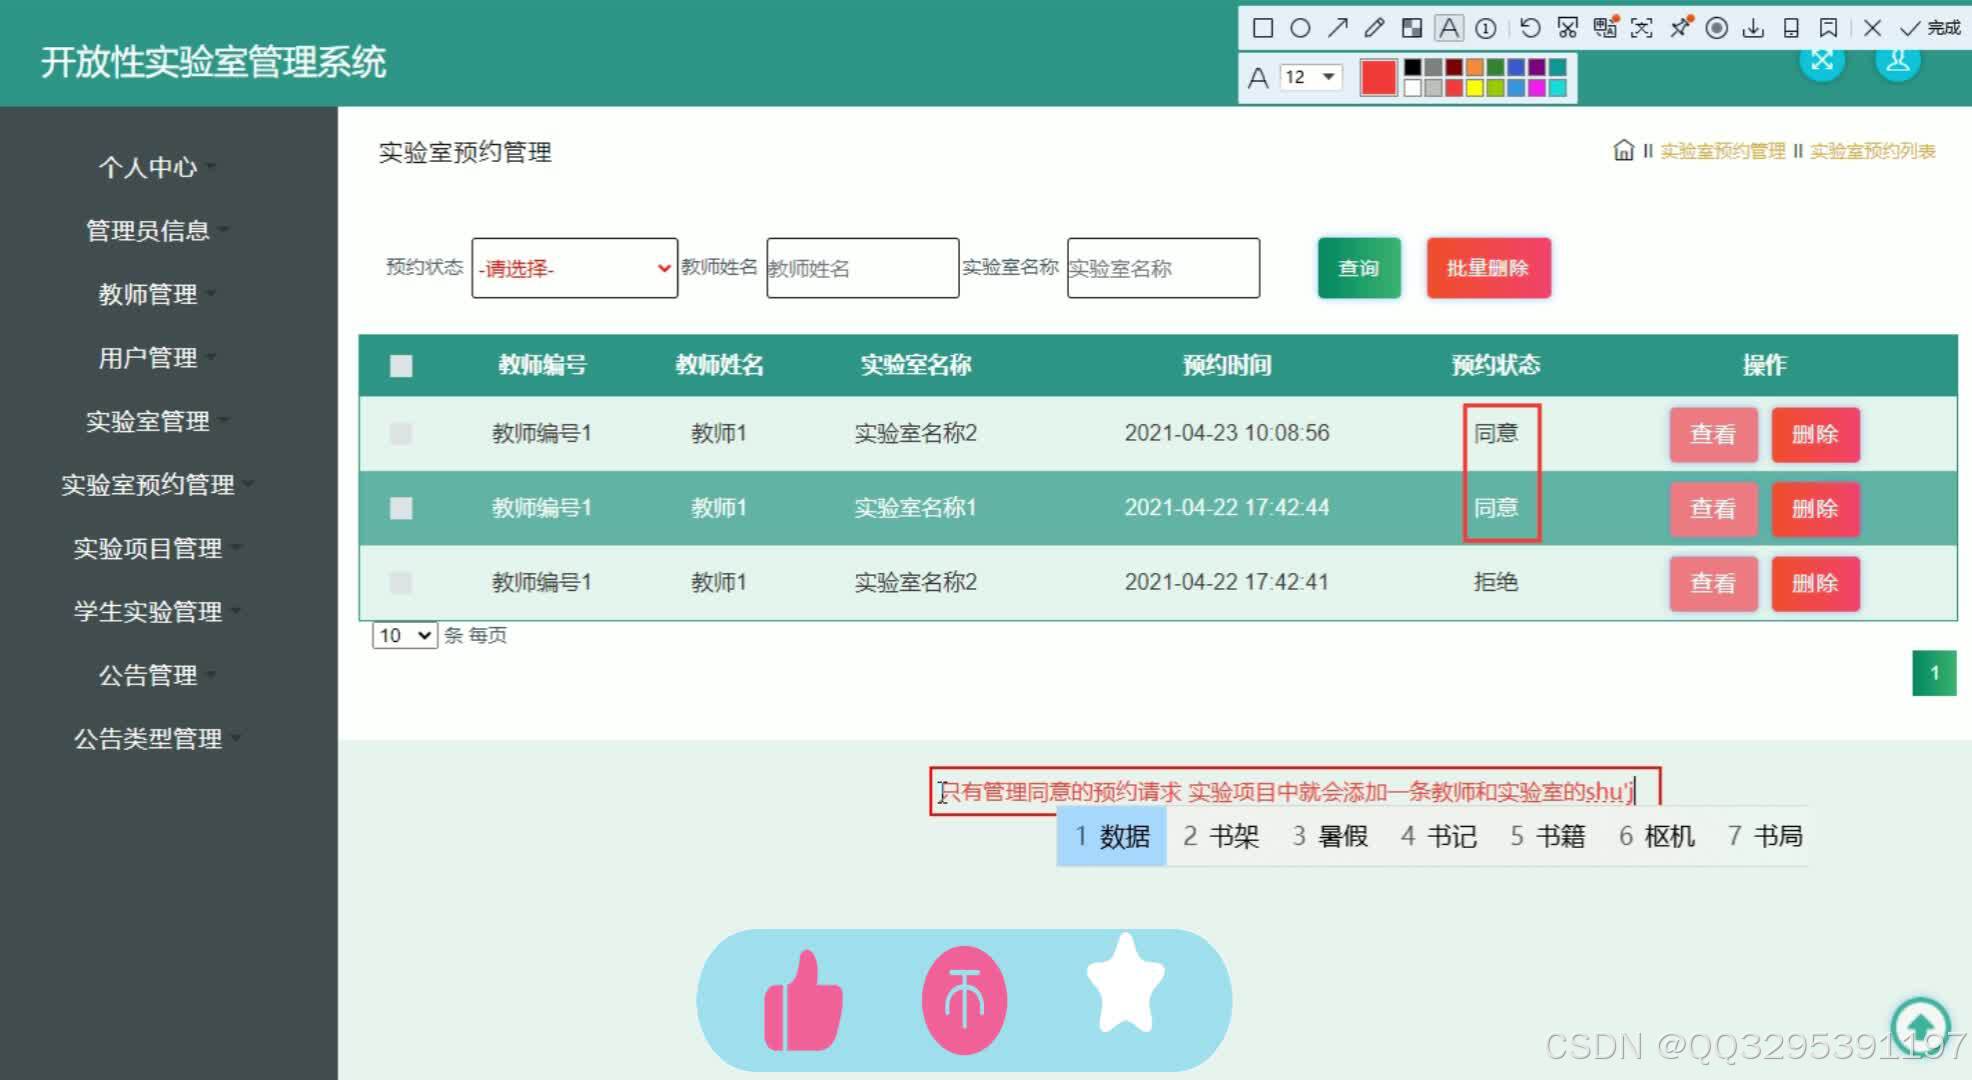Pick the yellow color swatch

1474,88
